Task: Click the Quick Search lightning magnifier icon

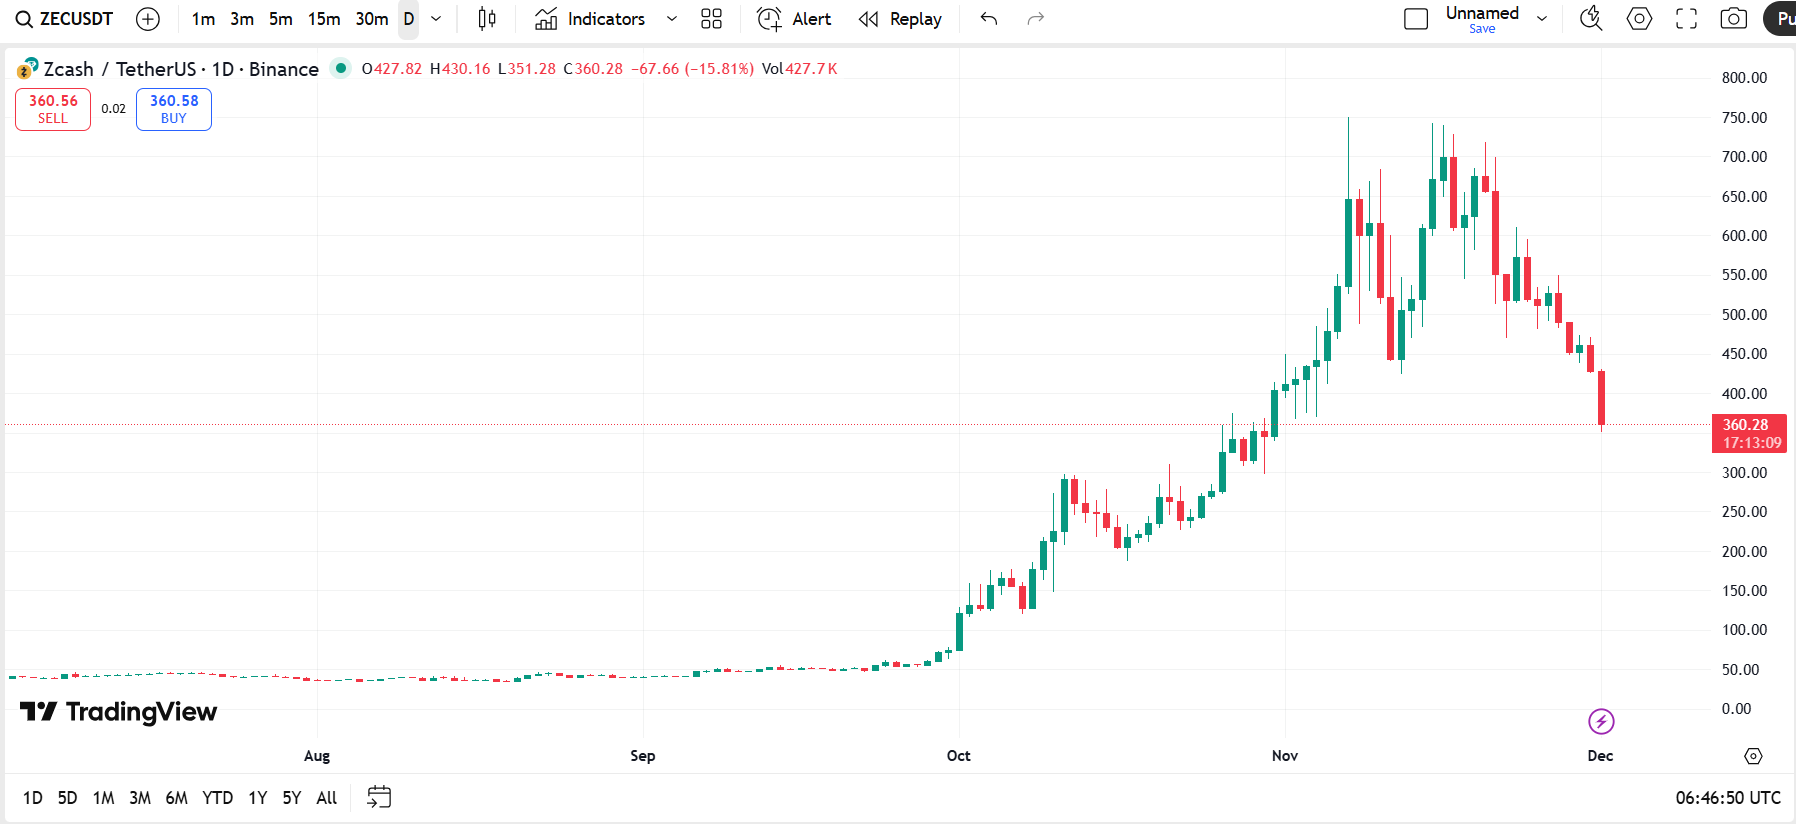Action: pyautogui.click(x=1590, y=19)
